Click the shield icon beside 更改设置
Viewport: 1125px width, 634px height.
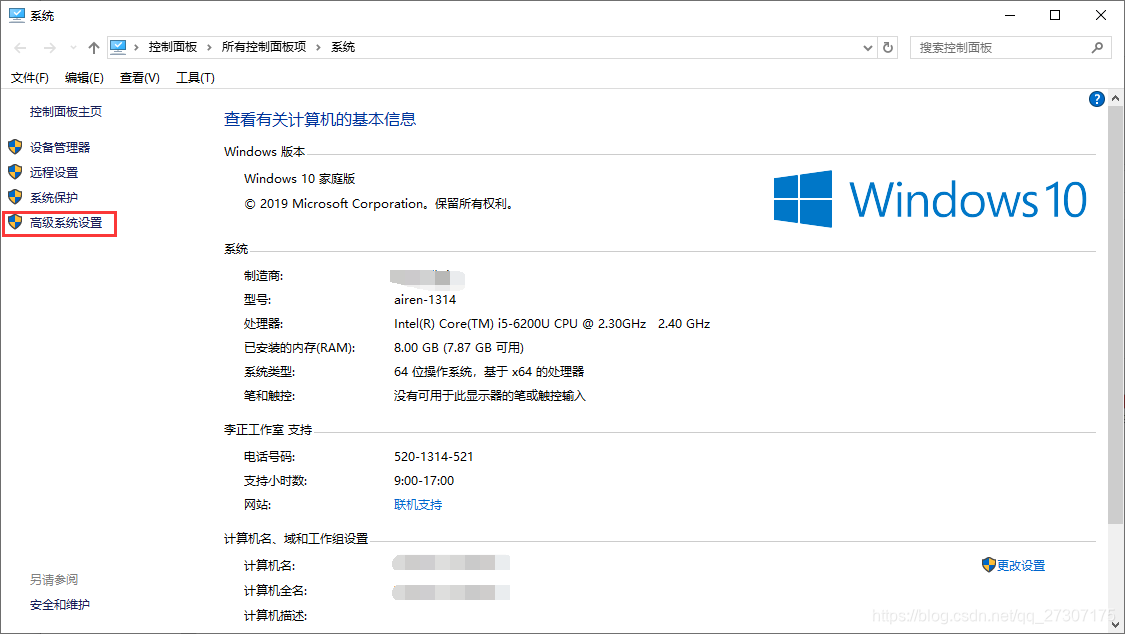click(989, 565)
